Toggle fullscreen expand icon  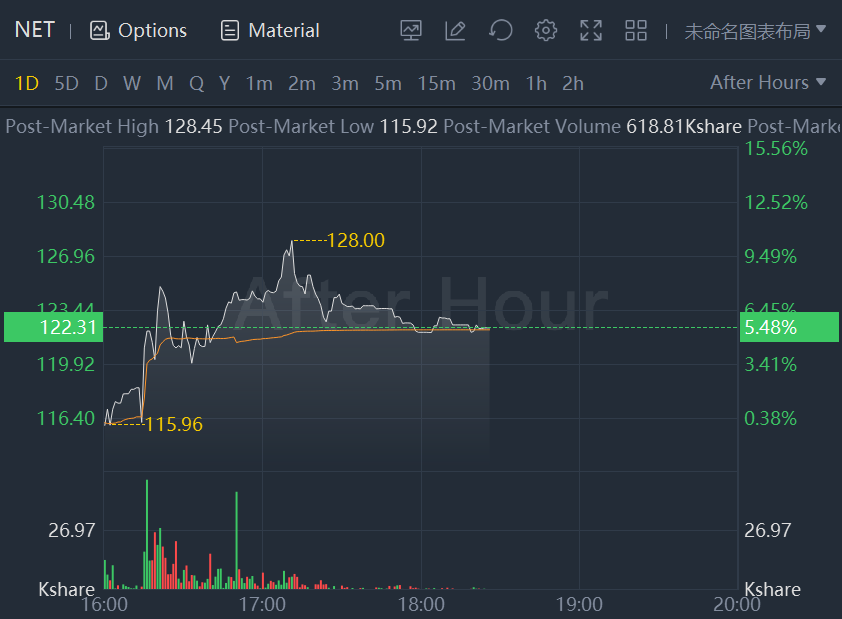[591, 31]
